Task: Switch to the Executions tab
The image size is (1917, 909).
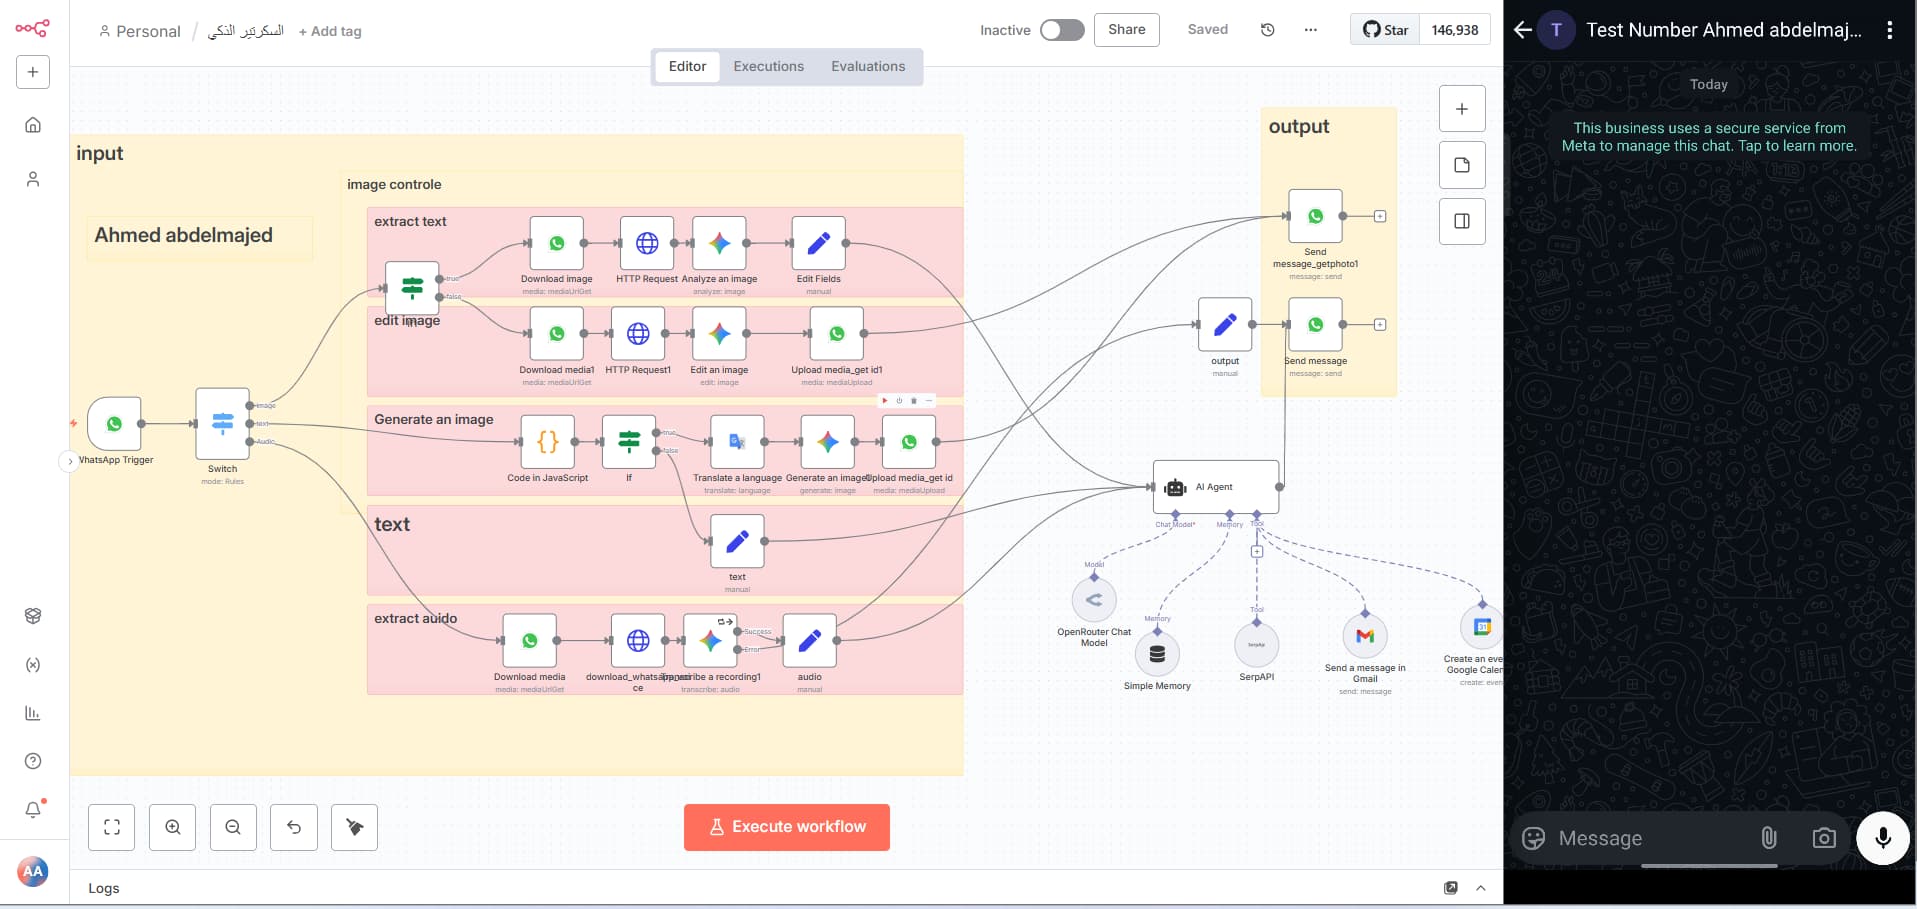Action: pos(768,66)
